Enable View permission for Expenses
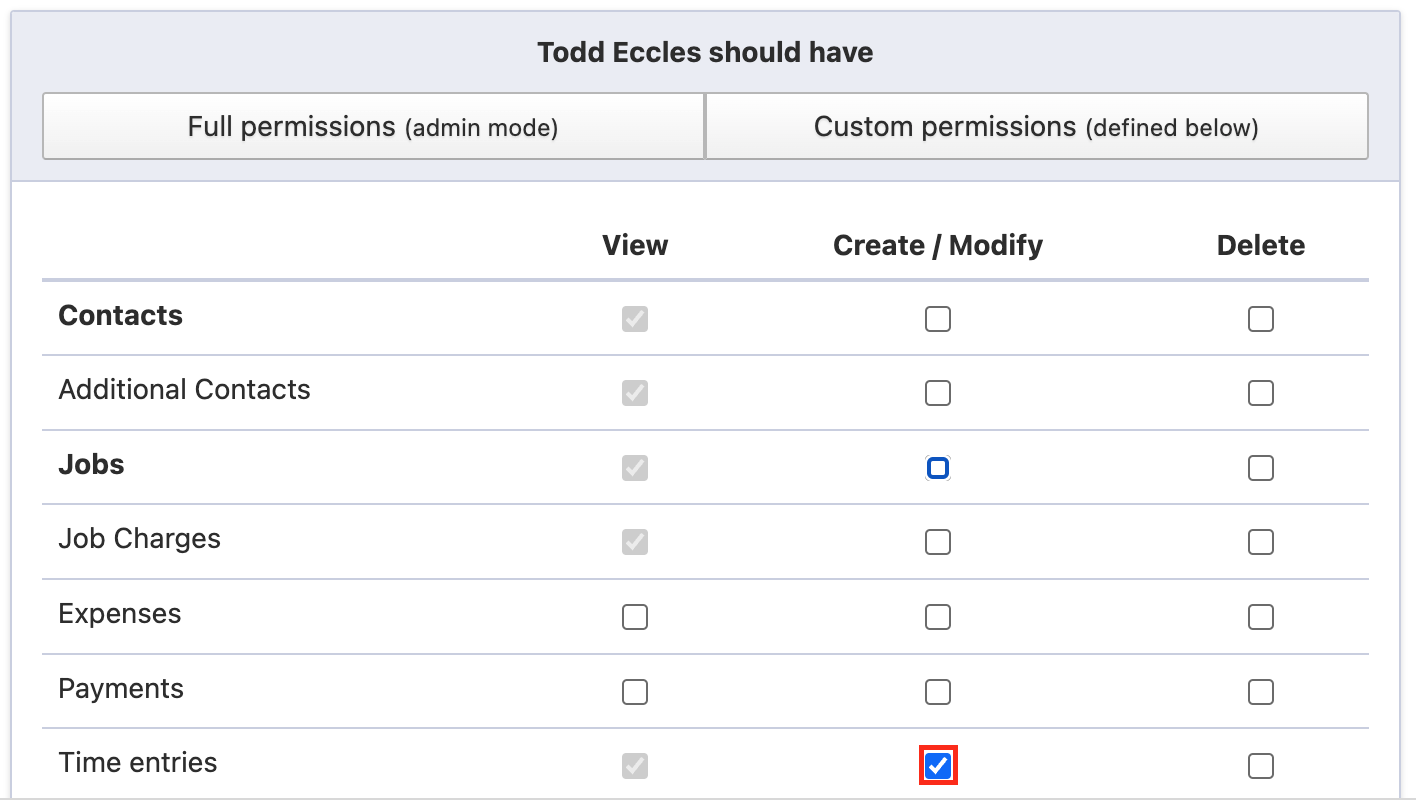Image resolution: width=1416 pixels, height=802 pixels. point(635,617)
